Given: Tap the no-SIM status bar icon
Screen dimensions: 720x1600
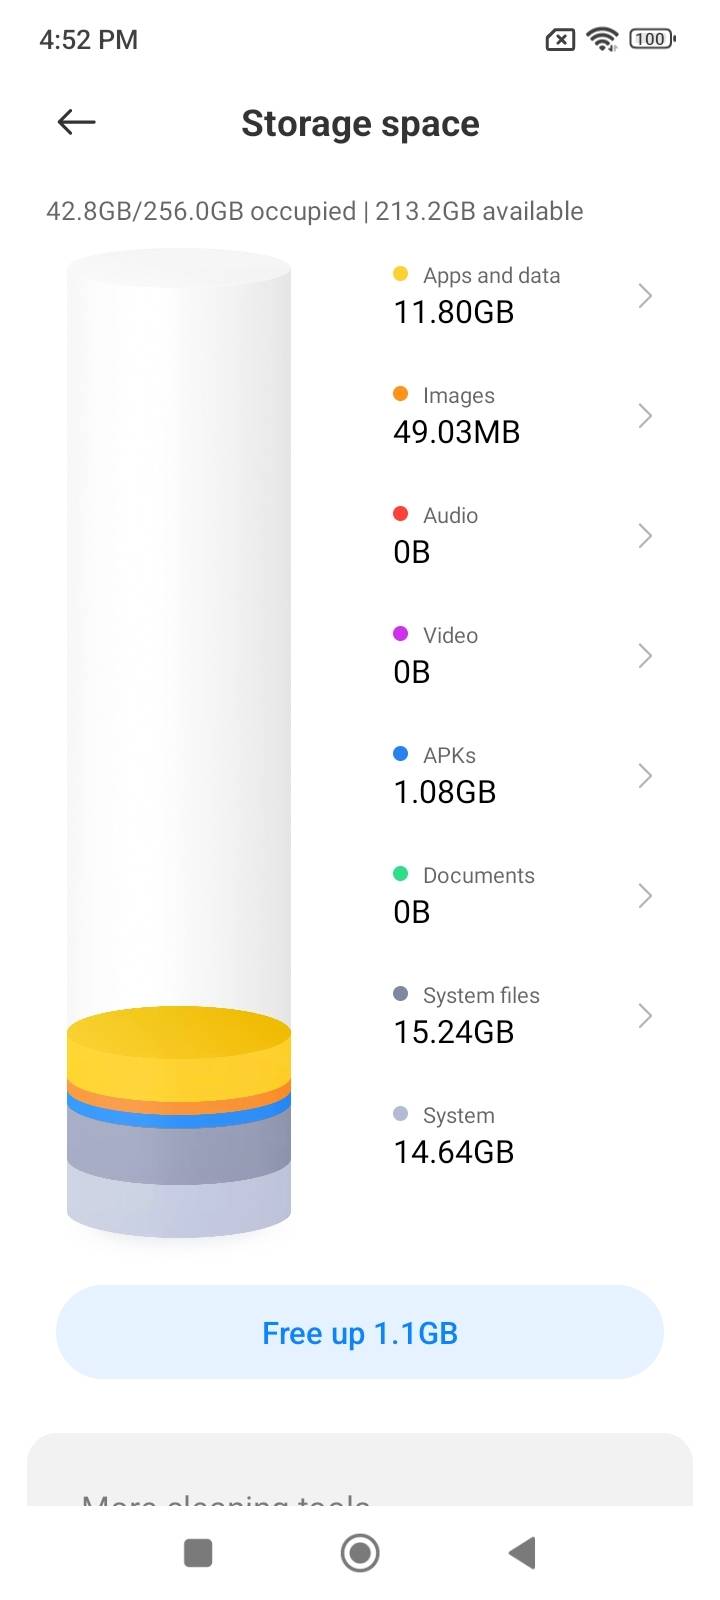Looking at the screenshot, I should pyautogui.click(x=560, y=40).
